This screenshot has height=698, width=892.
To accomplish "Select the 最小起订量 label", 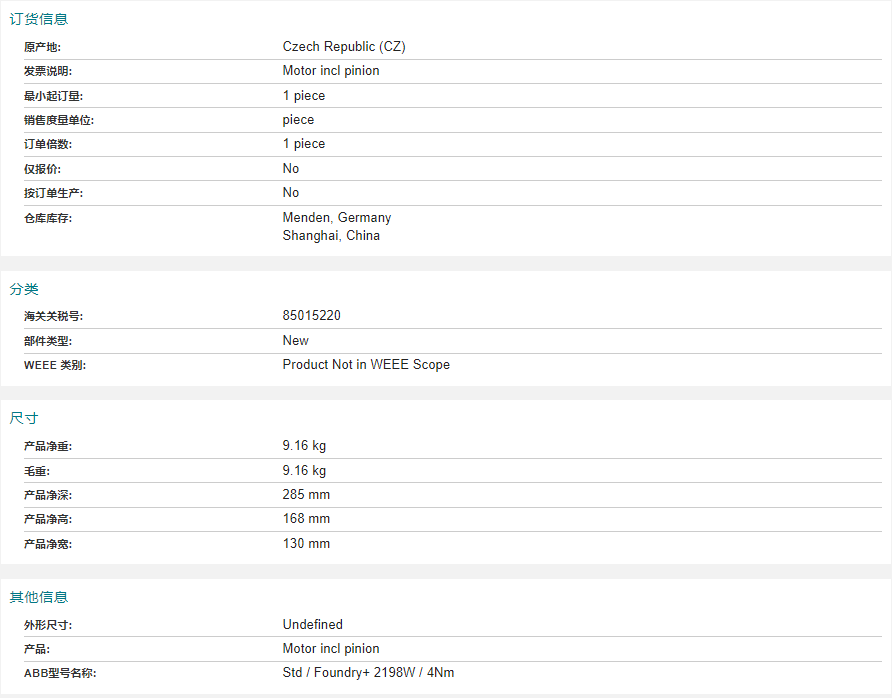I will coord(53,96).
